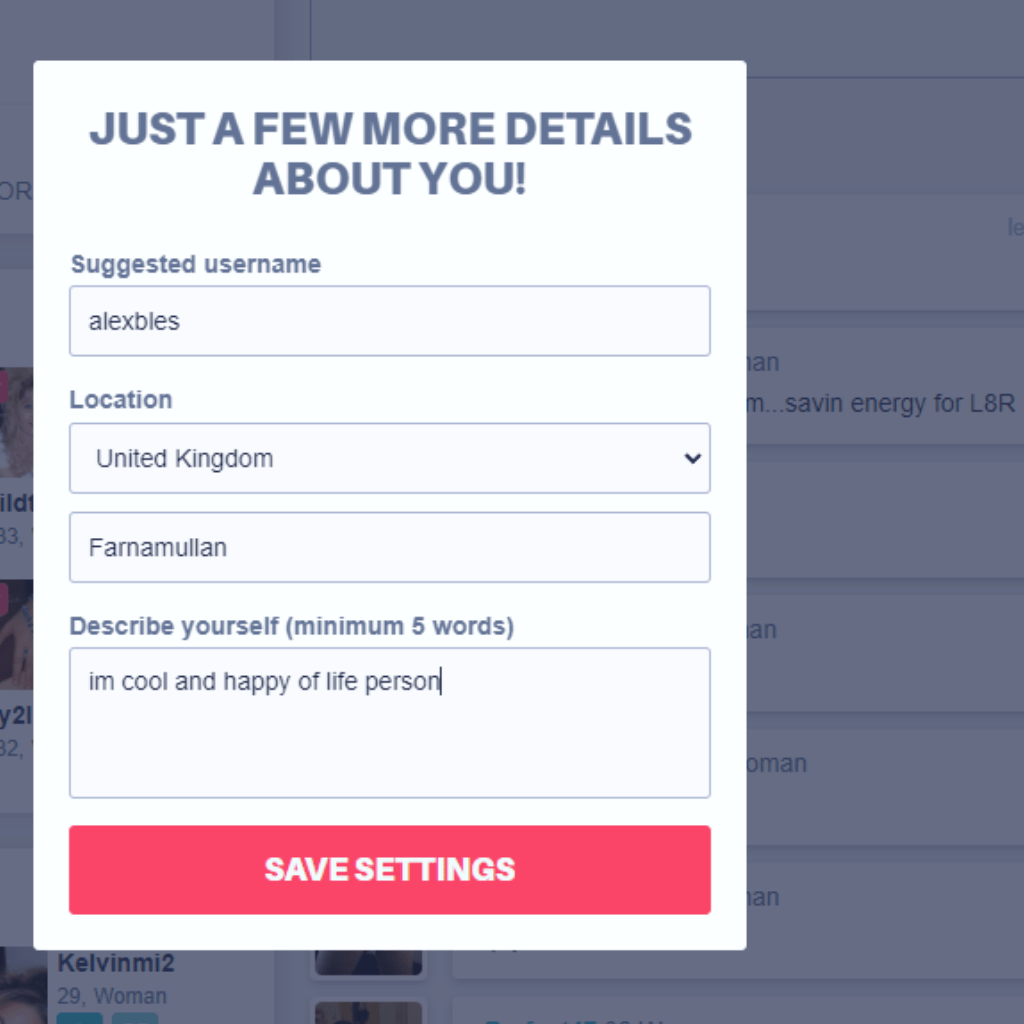
Task: Click the chevron arrow on Location selector
Action: click(x=691, y=458)
